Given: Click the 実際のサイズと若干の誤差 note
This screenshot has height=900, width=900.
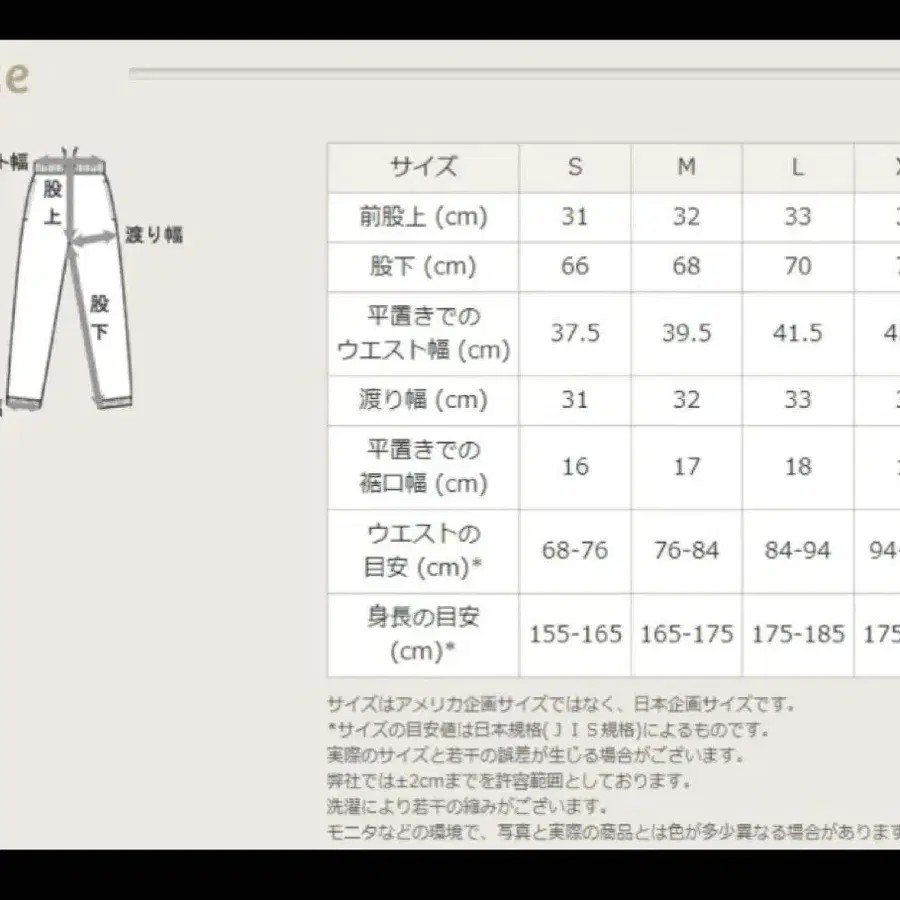Looking at the screenshot, I should 536,755.
